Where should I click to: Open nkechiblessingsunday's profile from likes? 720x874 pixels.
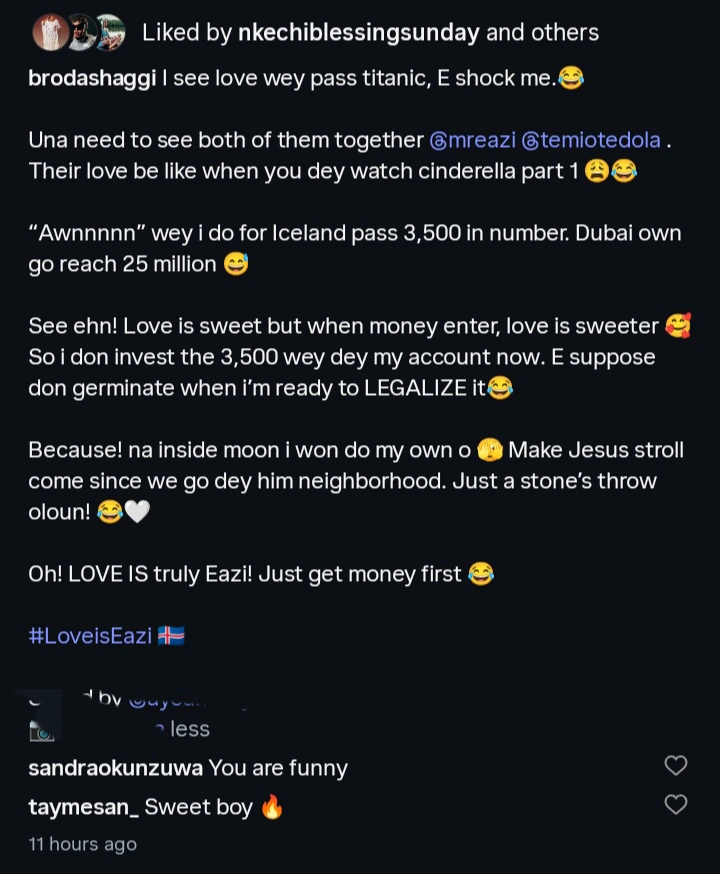(358, 32)
